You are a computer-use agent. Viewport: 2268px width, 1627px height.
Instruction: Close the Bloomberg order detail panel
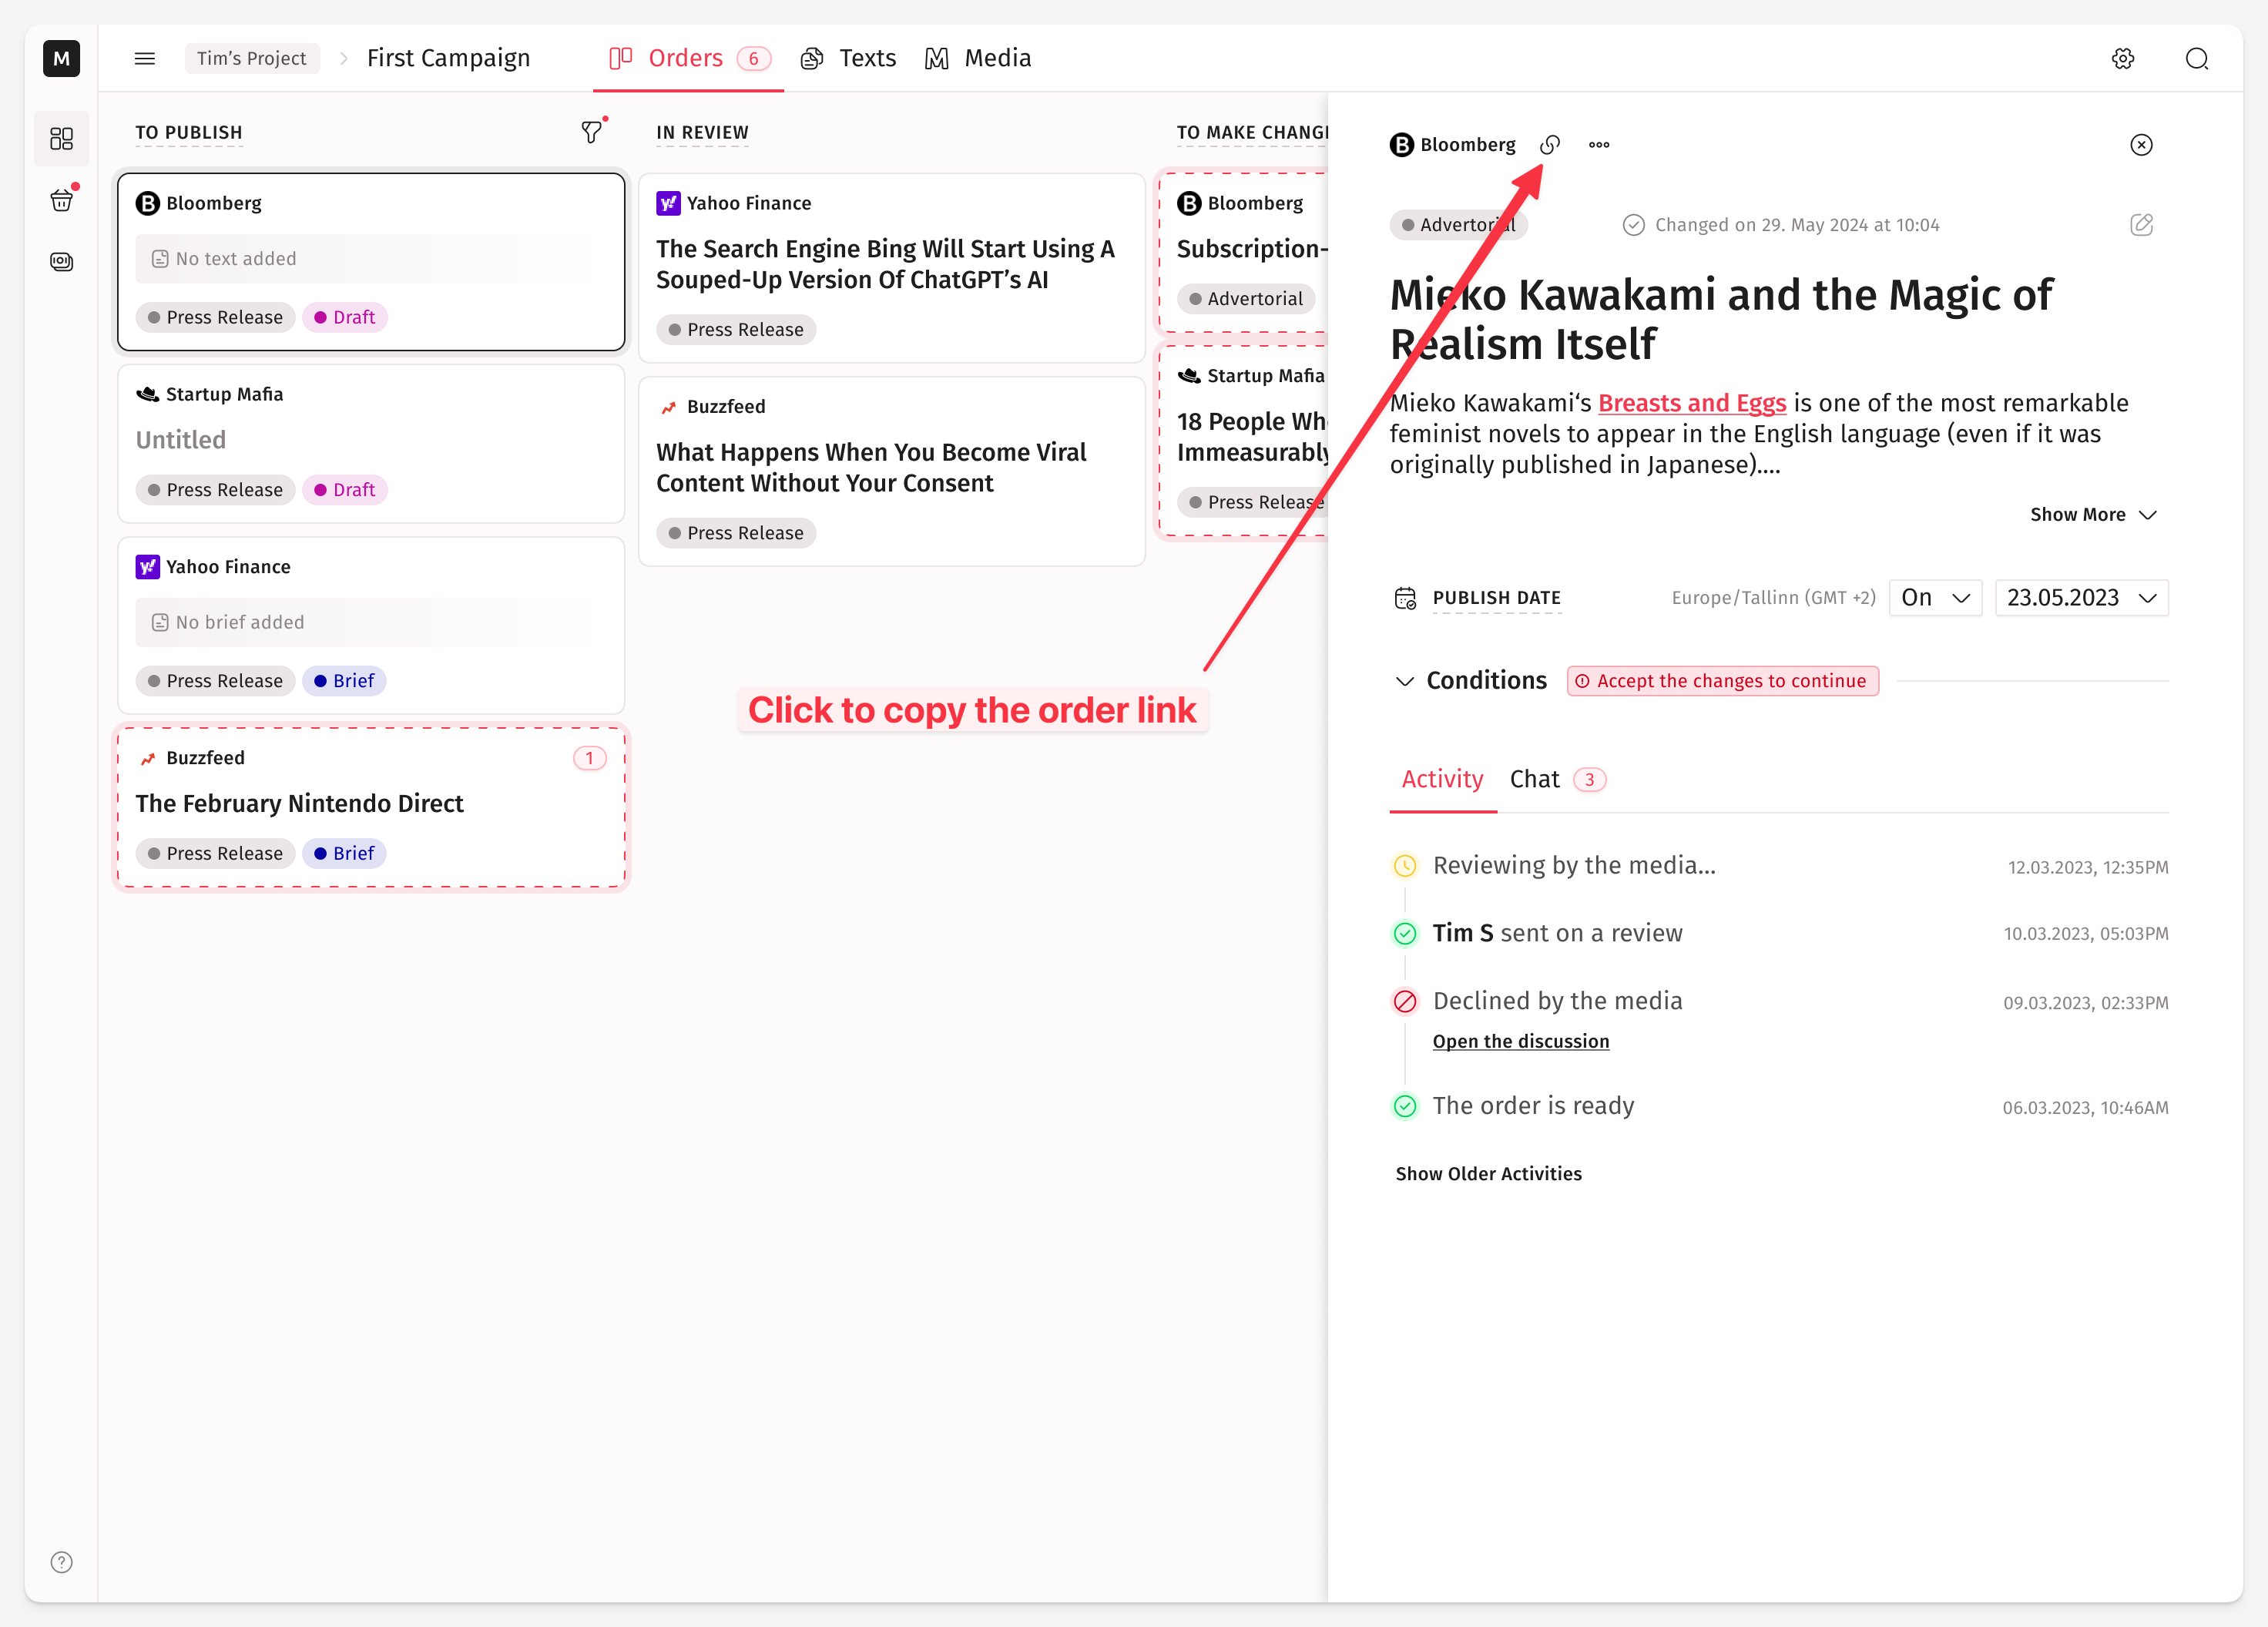2140,145
